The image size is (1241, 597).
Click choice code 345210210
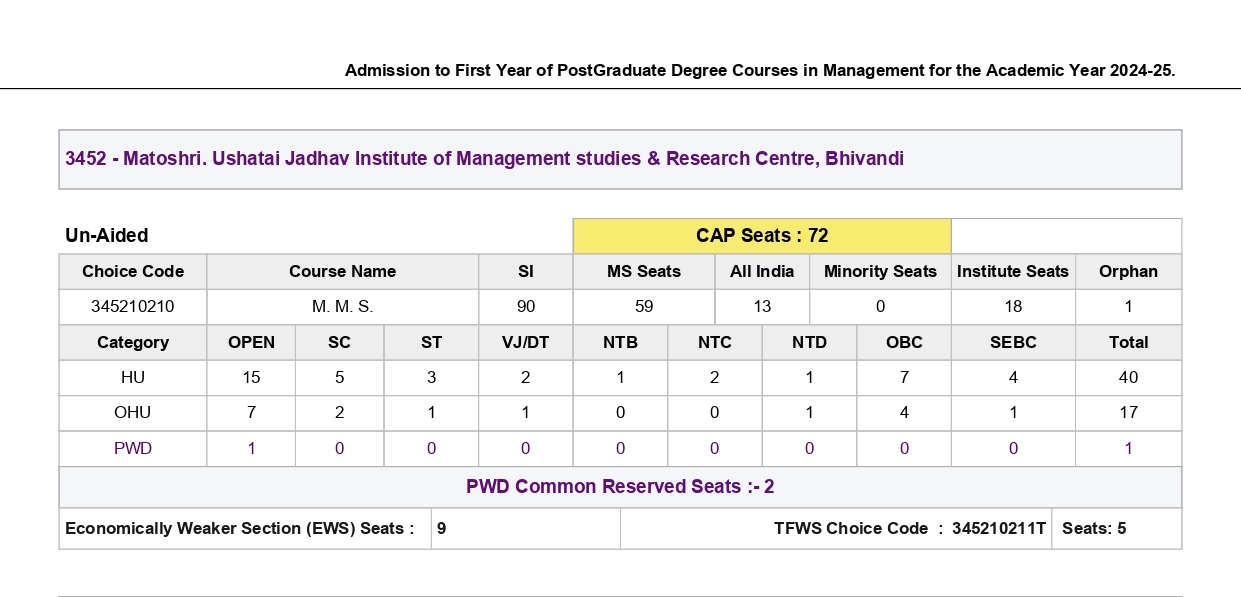pos(133,307)
